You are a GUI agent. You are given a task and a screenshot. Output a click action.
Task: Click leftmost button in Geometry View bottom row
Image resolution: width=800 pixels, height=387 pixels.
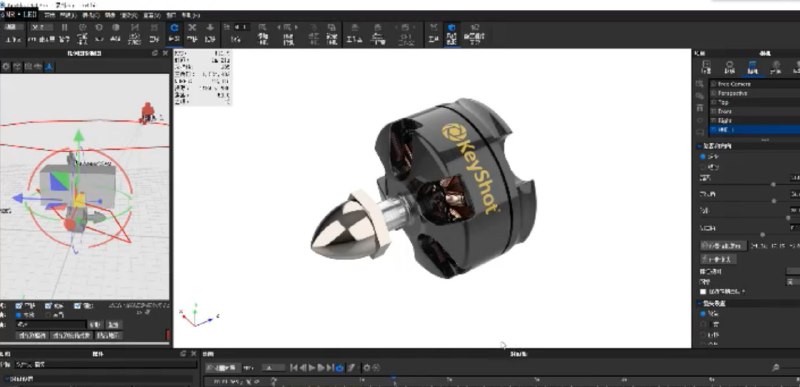[33, 336]
